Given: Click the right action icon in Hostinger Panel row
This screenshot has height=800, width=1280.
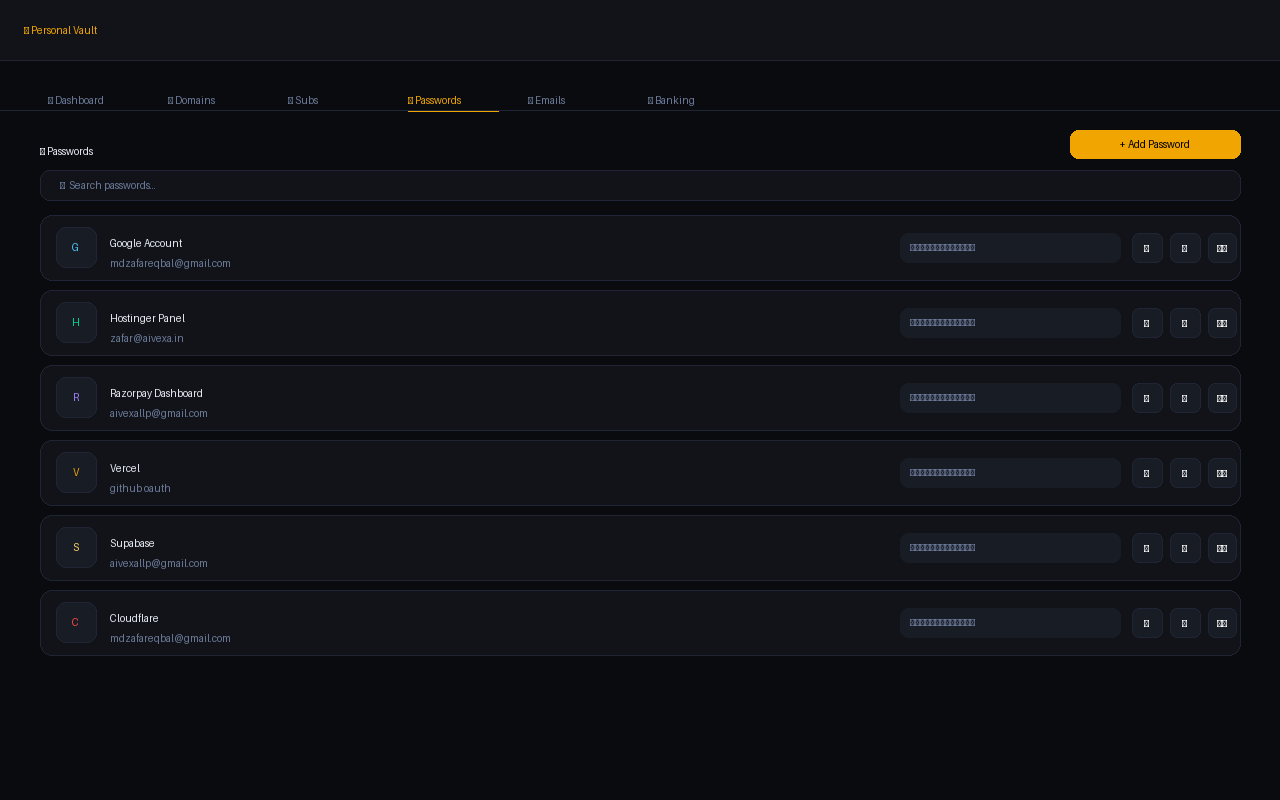Looking at the screenshot, I should [1222, 323].
